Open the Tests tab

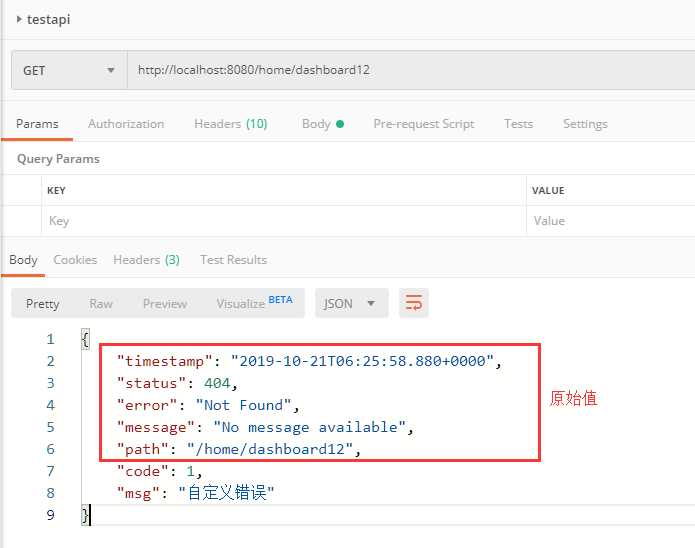pos(518,124)
